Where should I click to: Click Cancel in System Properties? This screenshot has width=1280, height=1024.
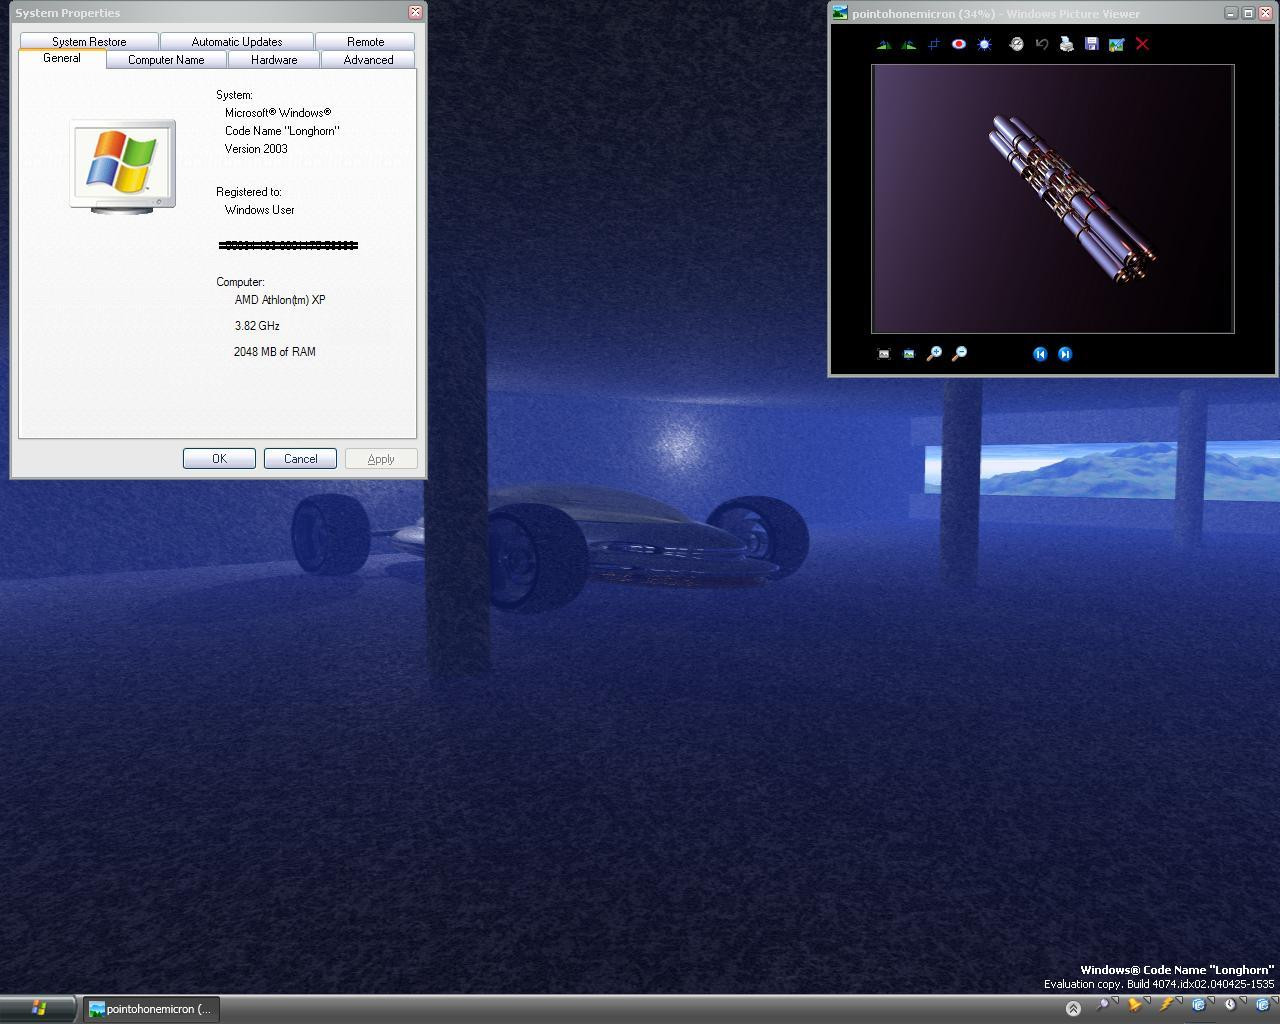pyautogui.click(x=300, y=459)
